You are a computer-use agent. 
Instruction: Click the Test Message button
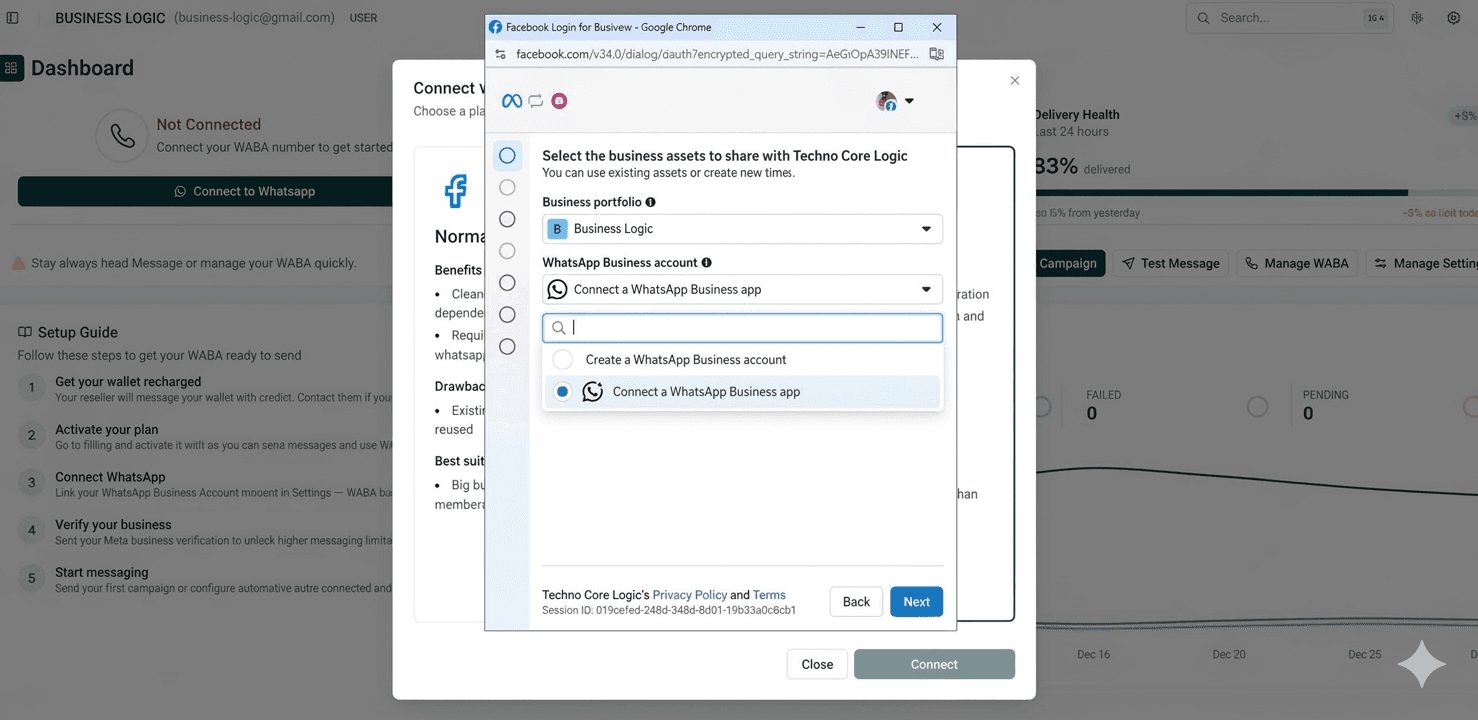click(x=1170, y=263)
